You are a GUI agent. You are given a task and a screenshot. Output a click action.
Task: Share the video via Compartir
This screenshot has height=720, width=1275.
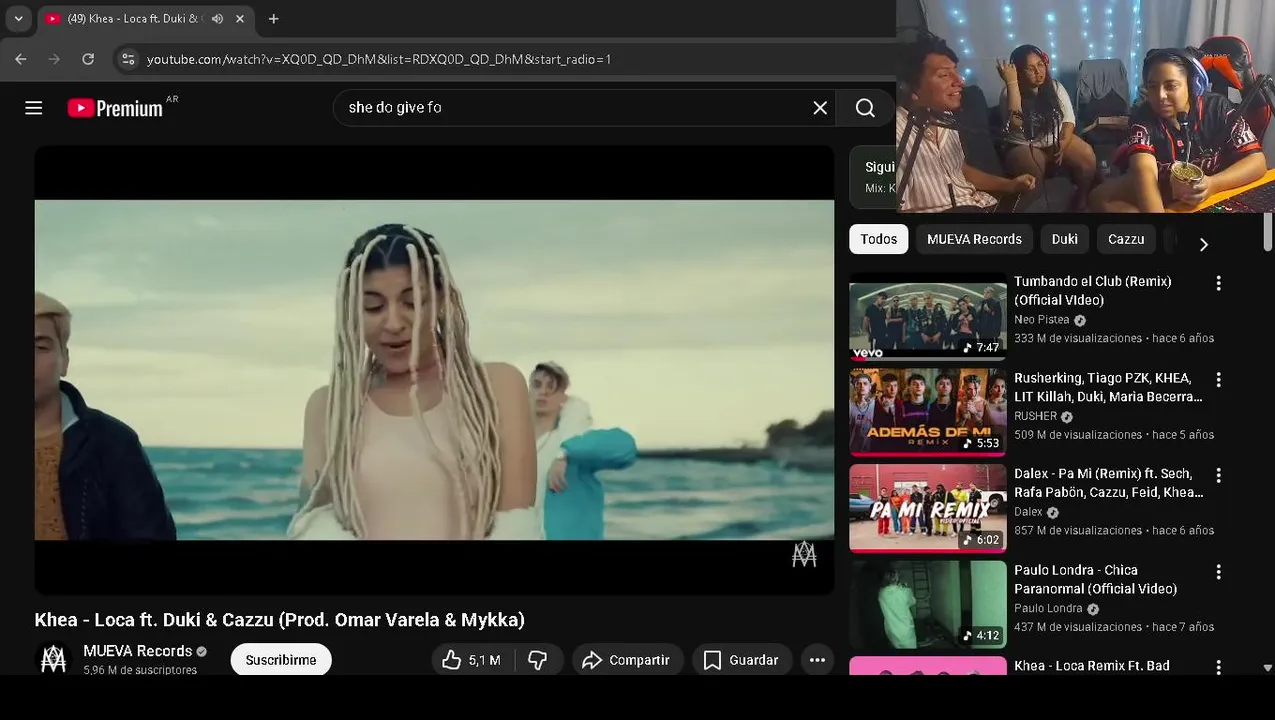tap(627, 660)
